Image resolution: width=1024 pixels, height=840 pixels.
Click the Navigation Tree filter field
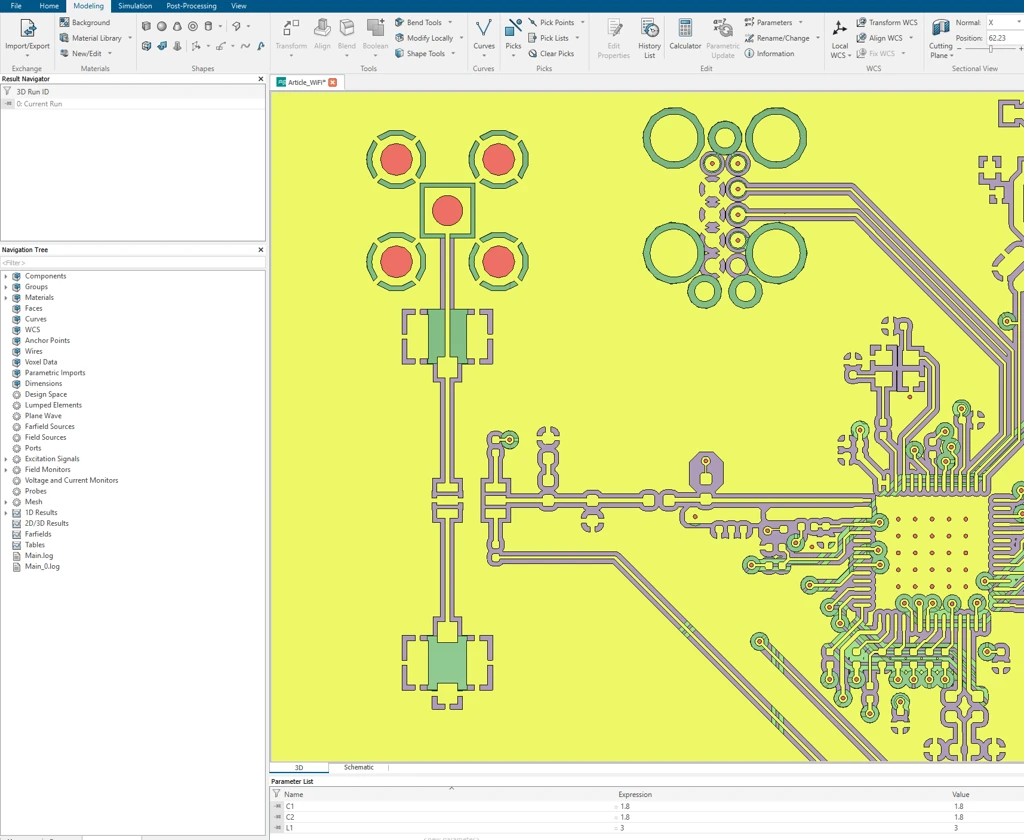pos(133,263)
